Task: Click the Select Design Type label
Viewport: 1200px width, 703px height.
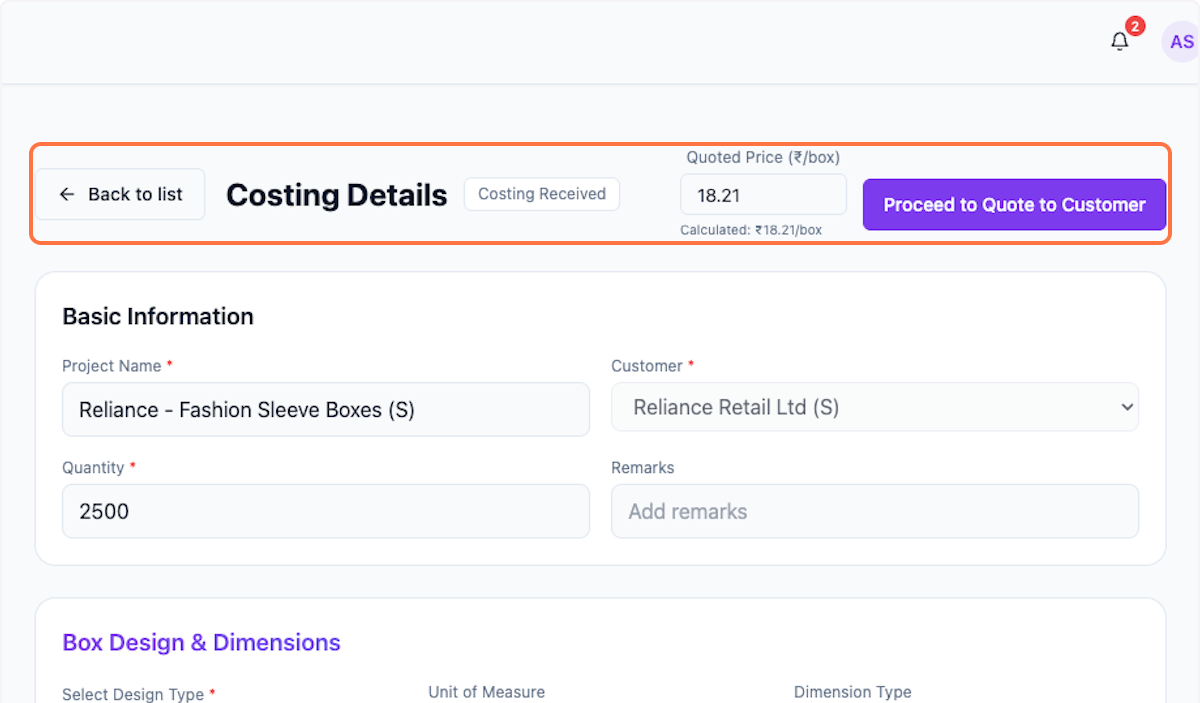Action: [133, 694]
